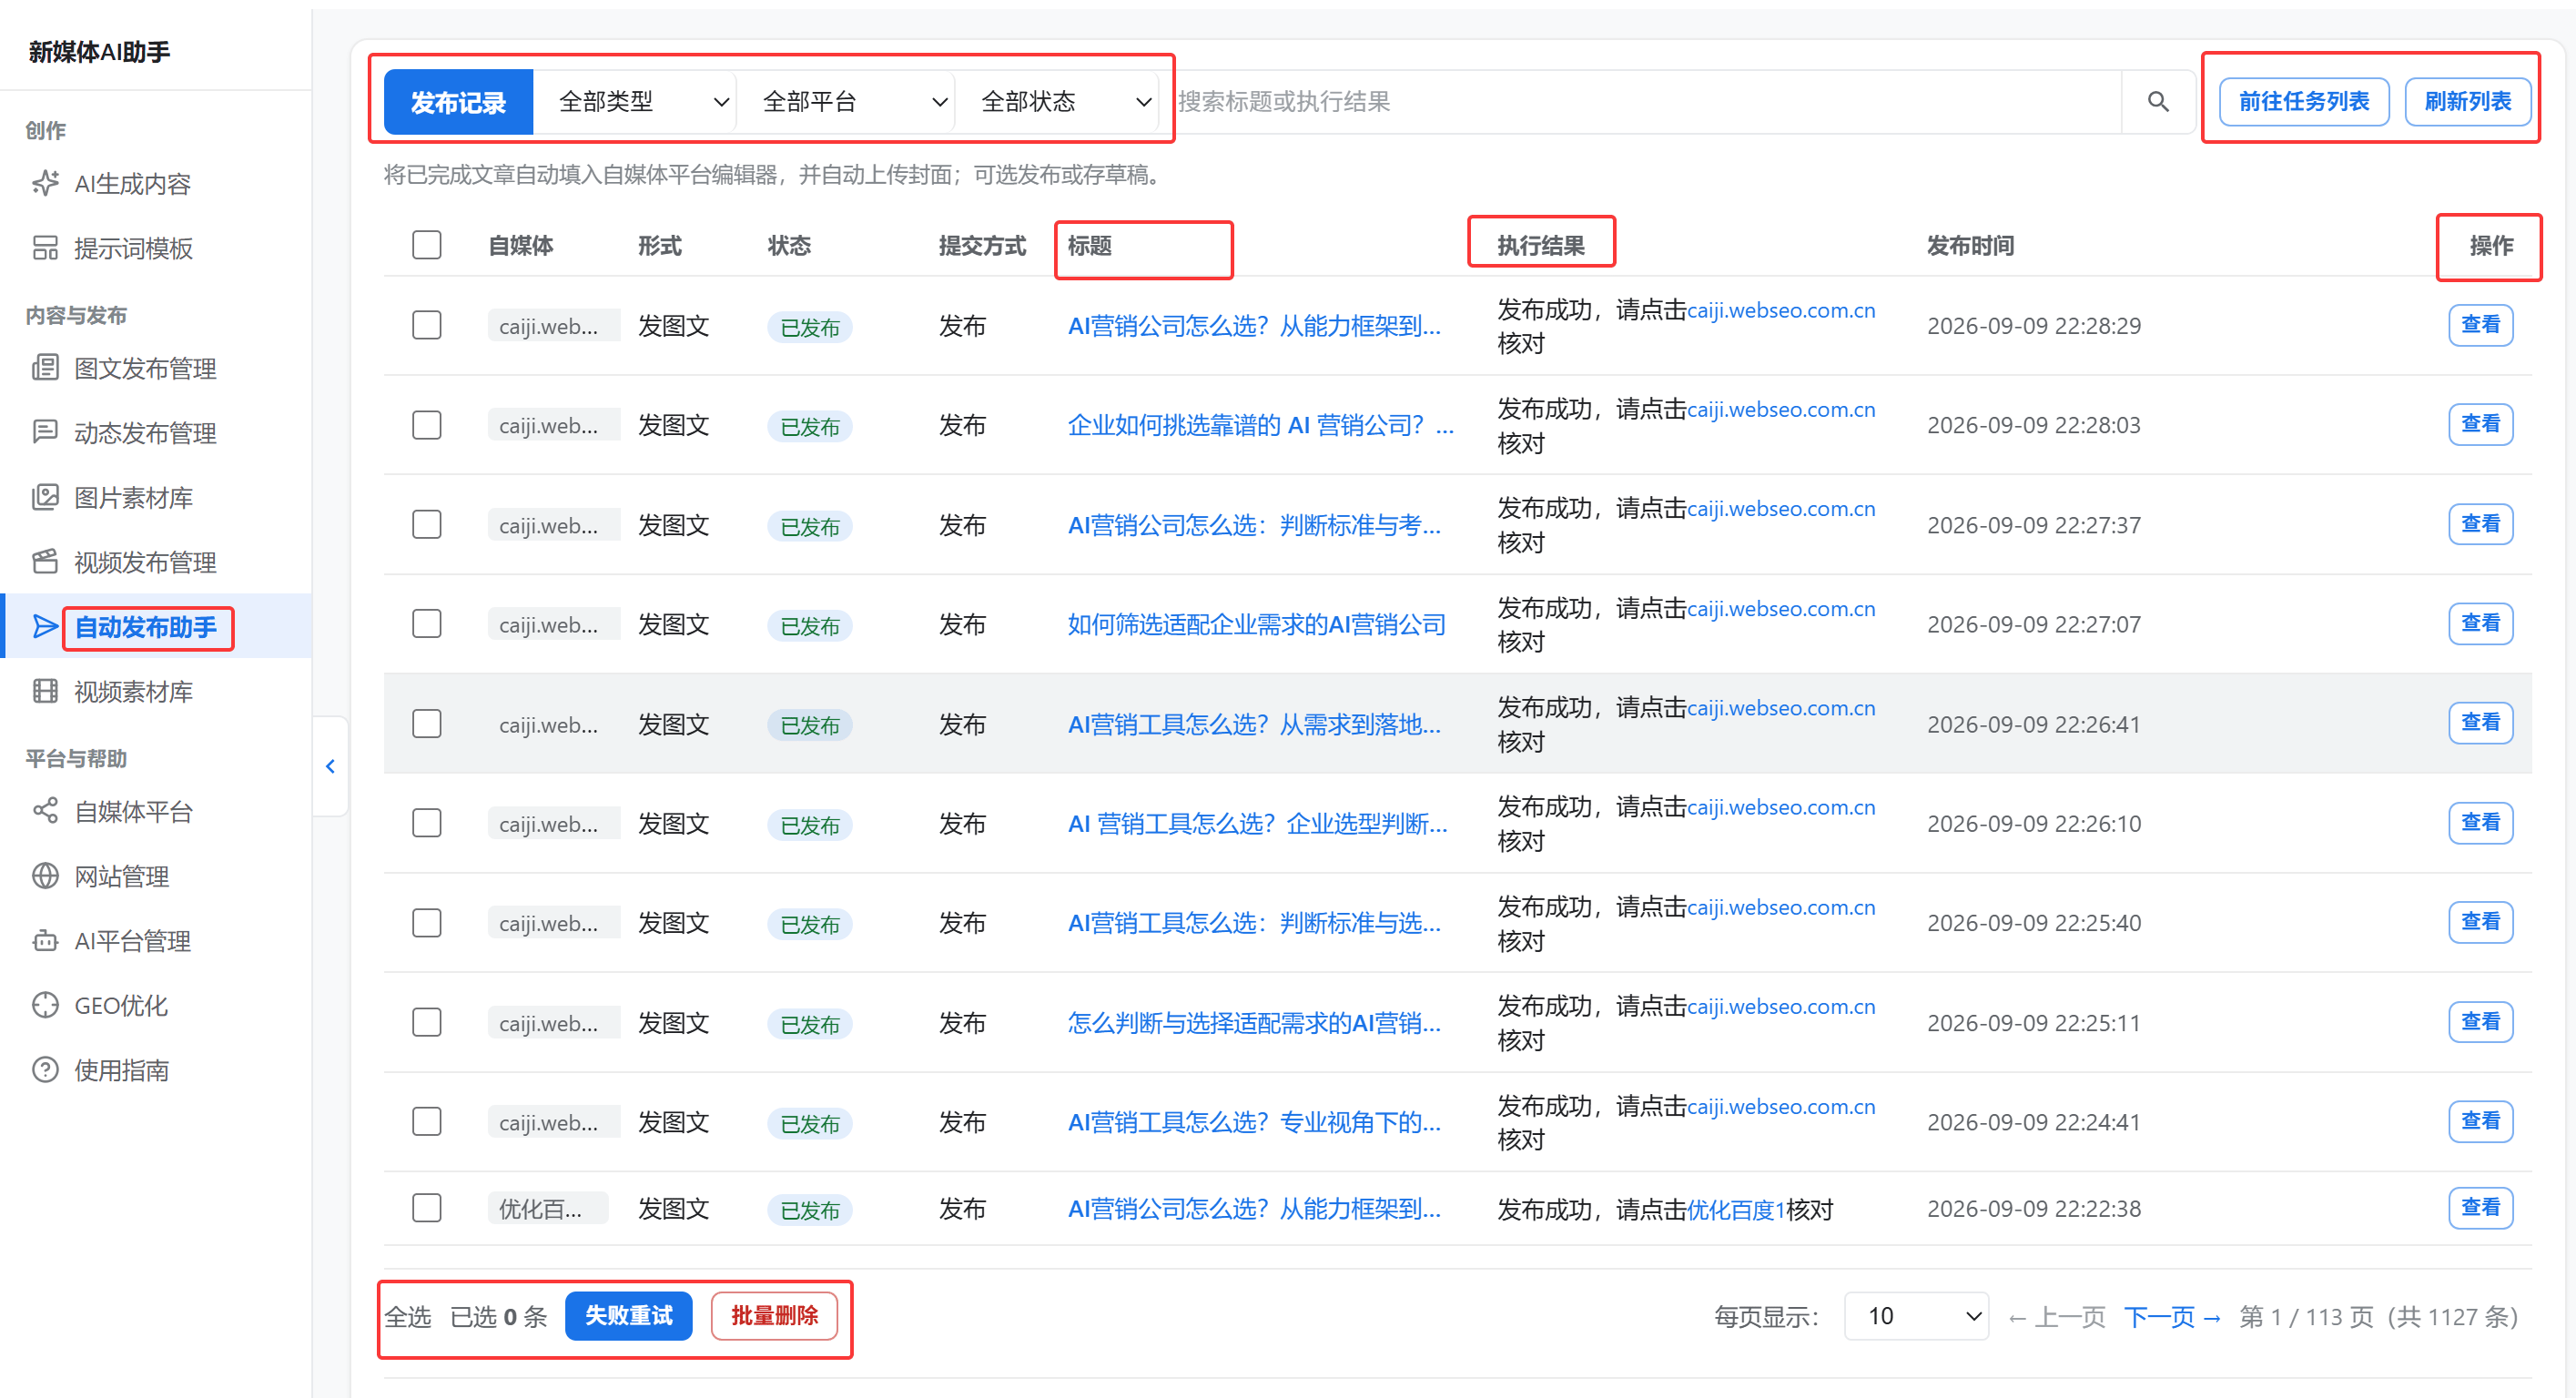Check the row published at 22:27:37
Screen dimensions: 2576x1398
pyautogui.click(x=427, y=524)
